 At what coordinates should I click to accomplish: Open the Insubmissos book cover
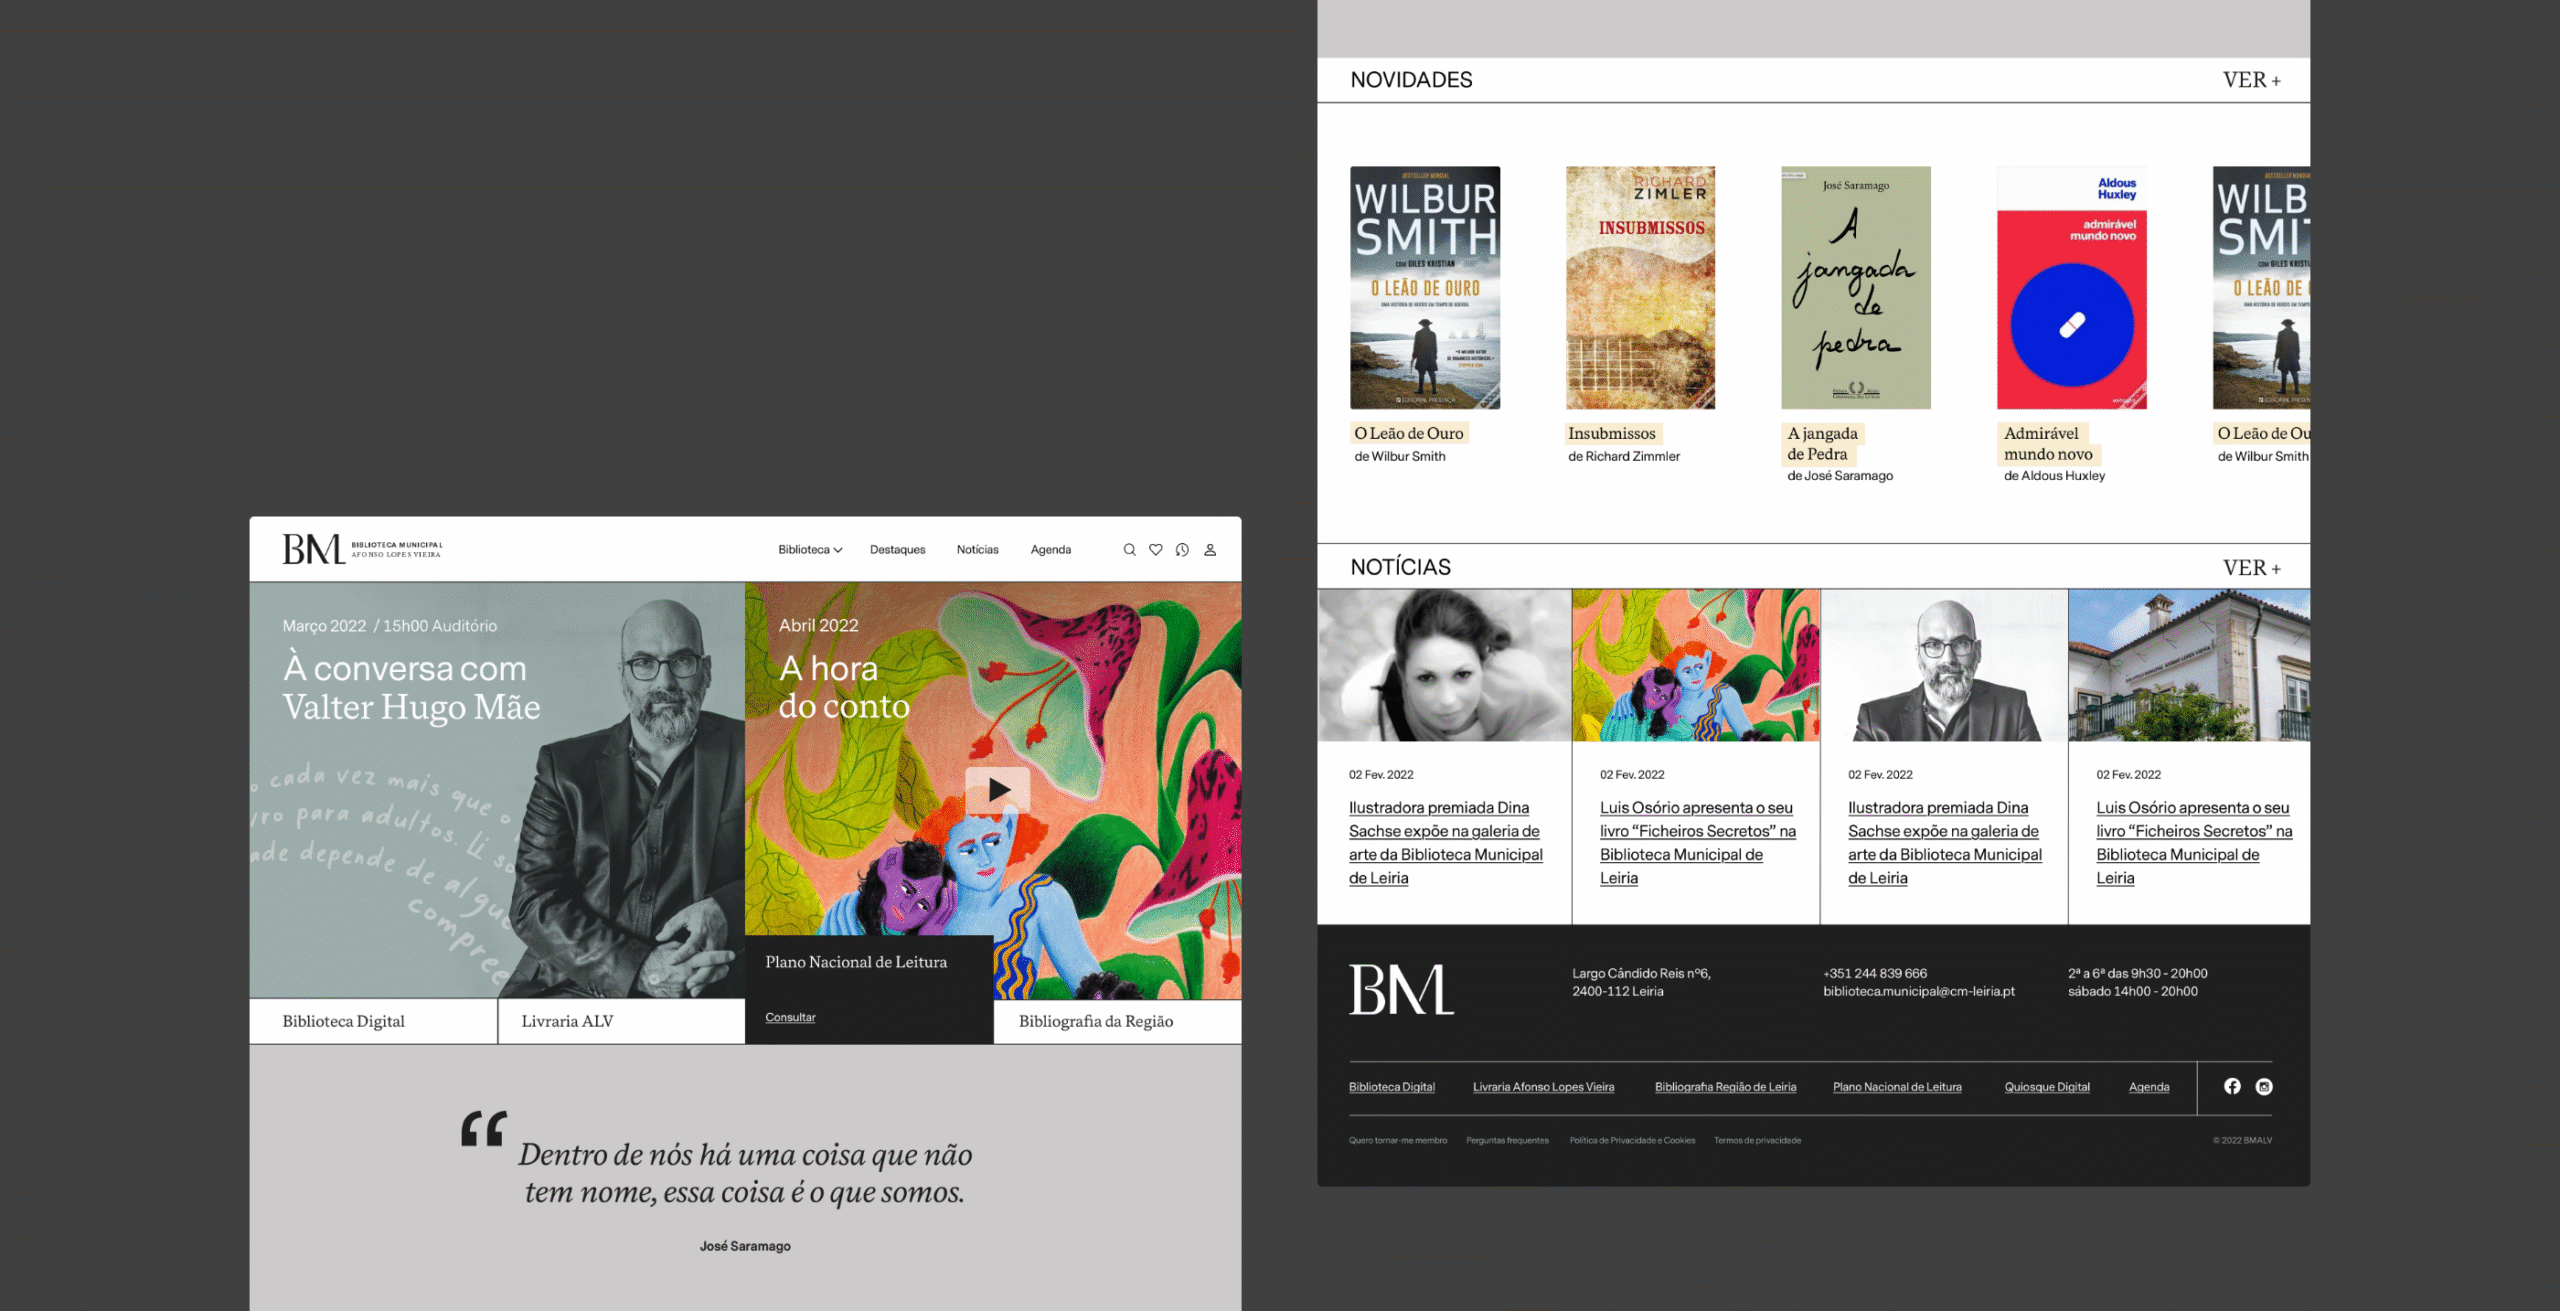point(1640,288)
